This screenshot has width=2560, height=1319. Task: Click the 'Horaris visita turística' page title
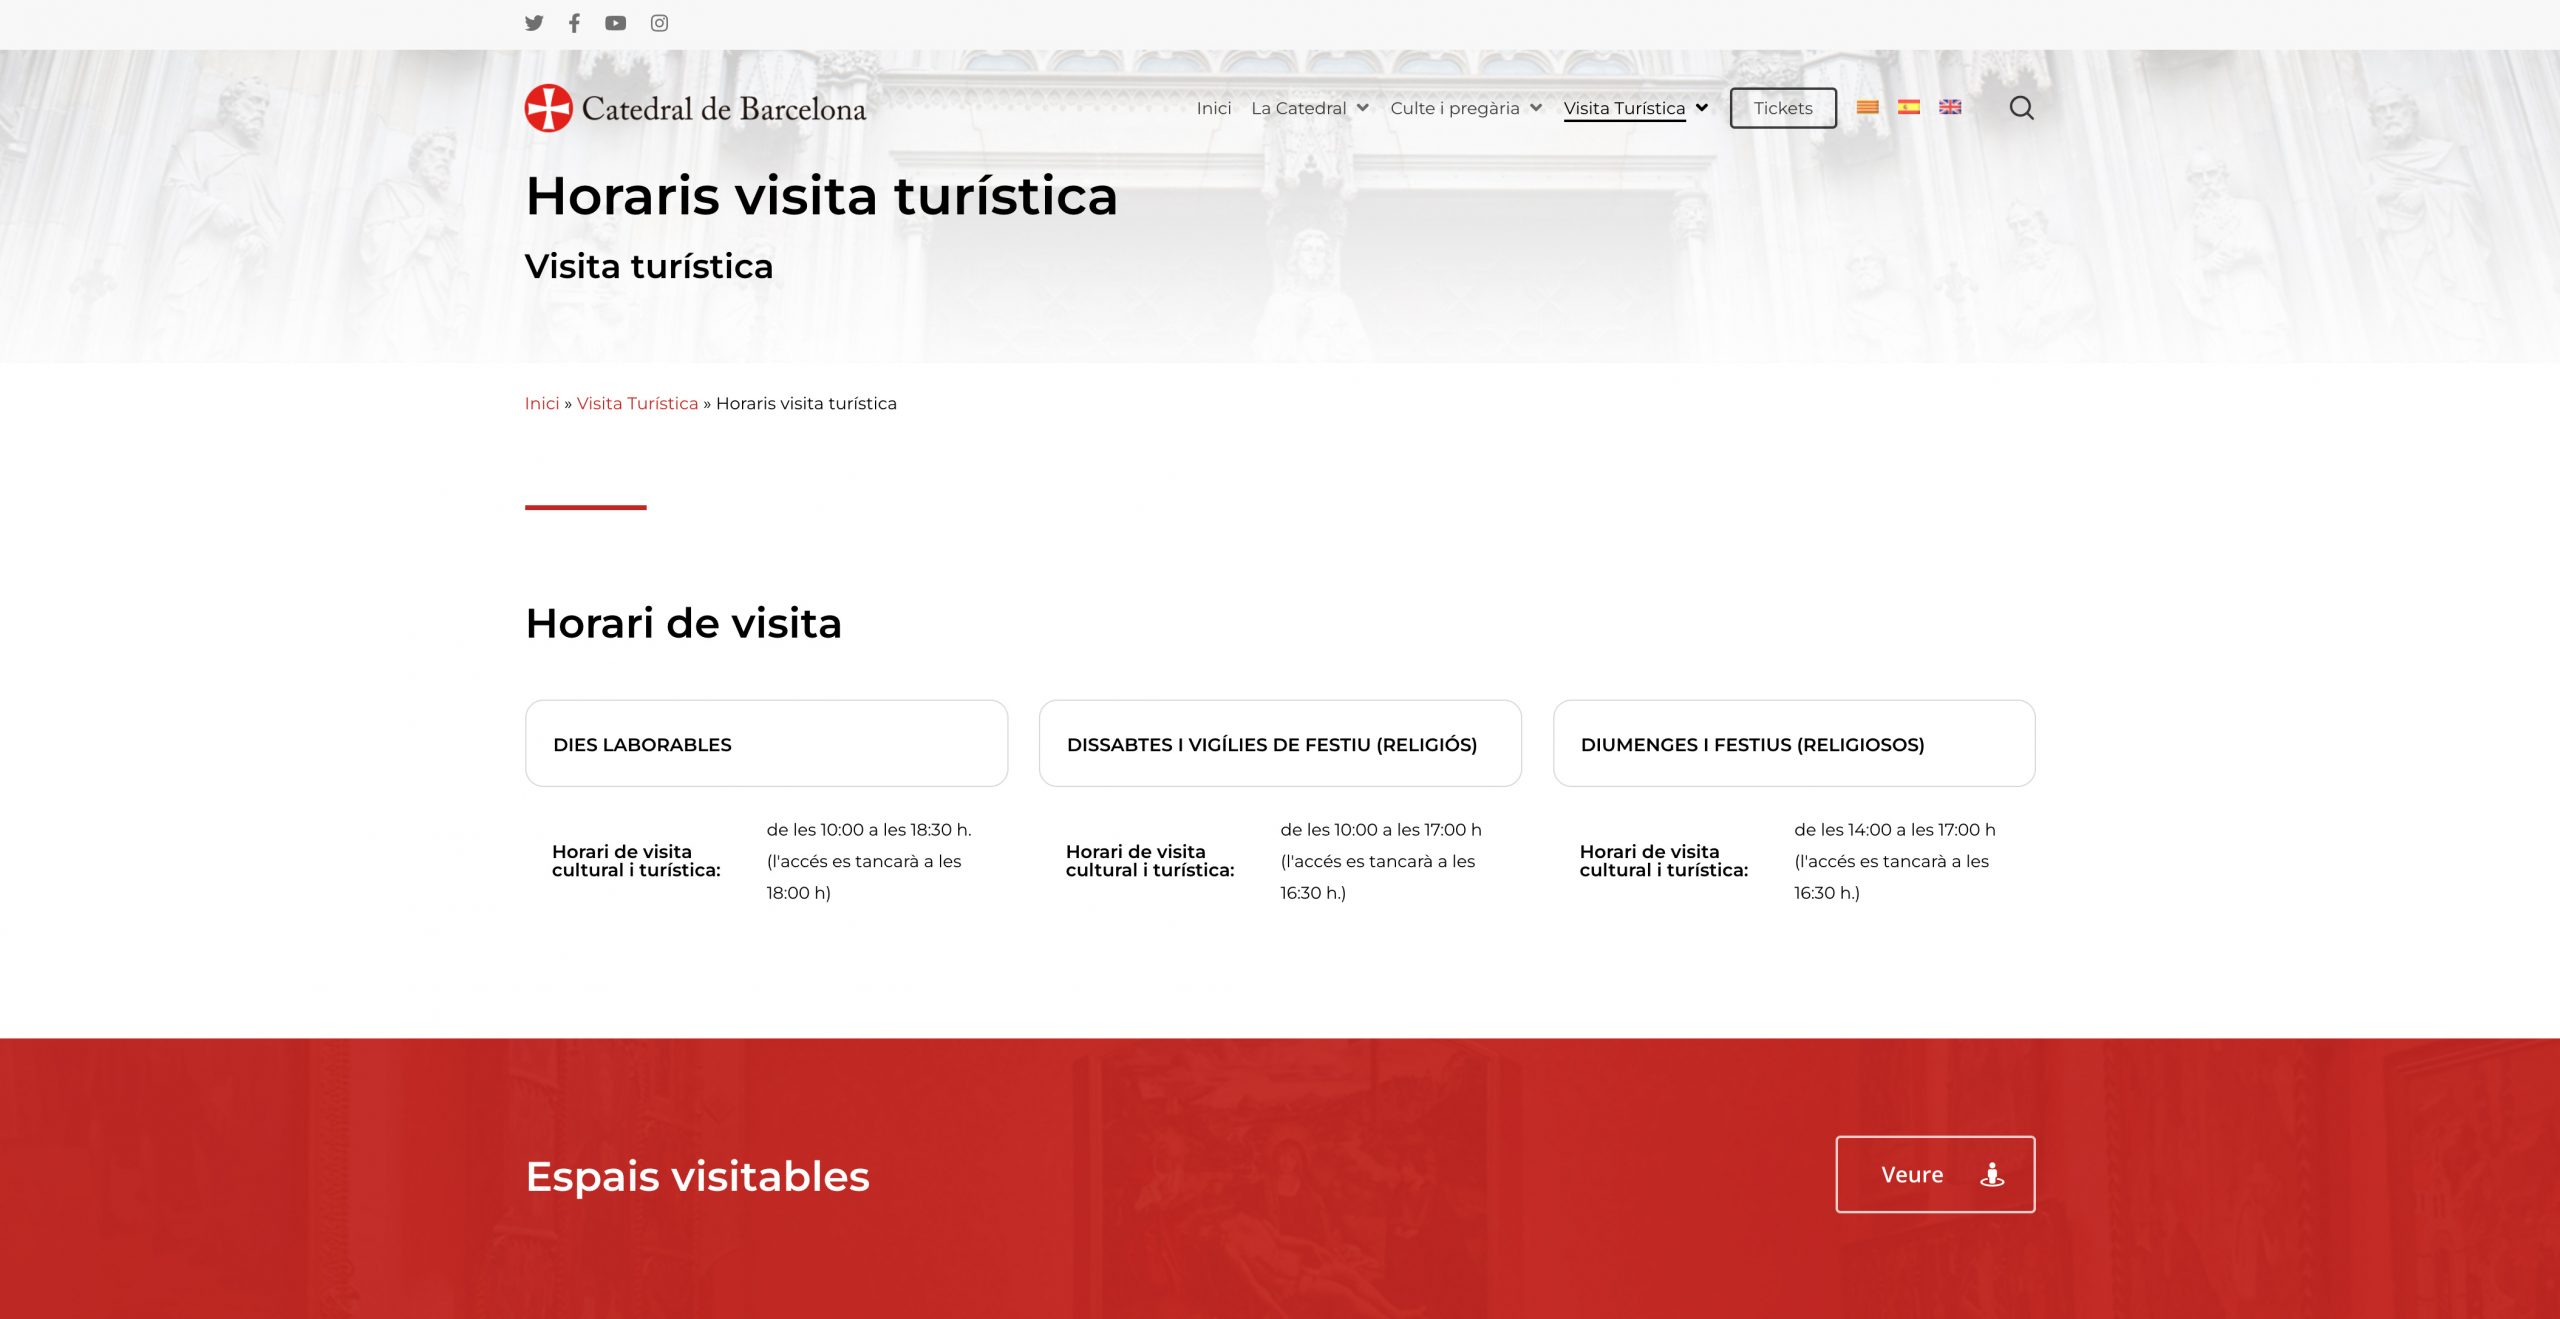821,195
